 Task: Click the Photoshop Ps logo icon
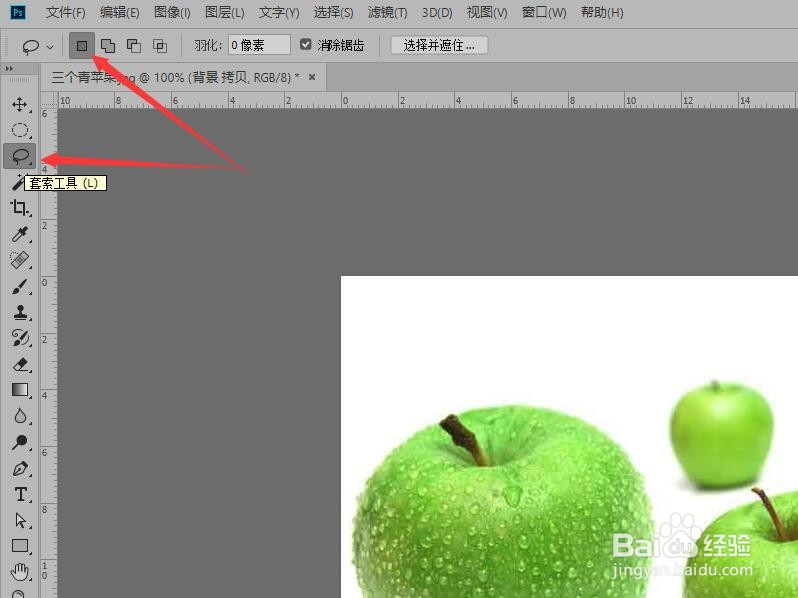(18, 12)
